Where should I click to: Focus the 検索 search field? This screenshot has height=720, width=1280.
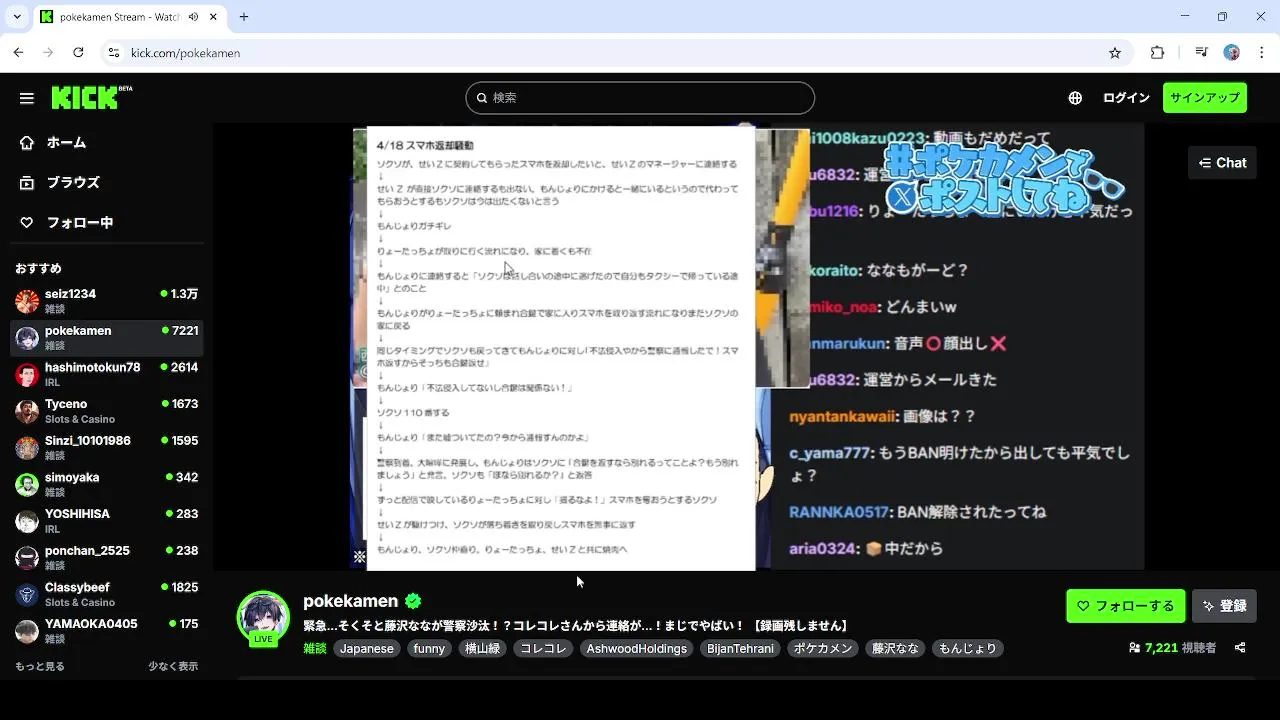pos(640,98)
